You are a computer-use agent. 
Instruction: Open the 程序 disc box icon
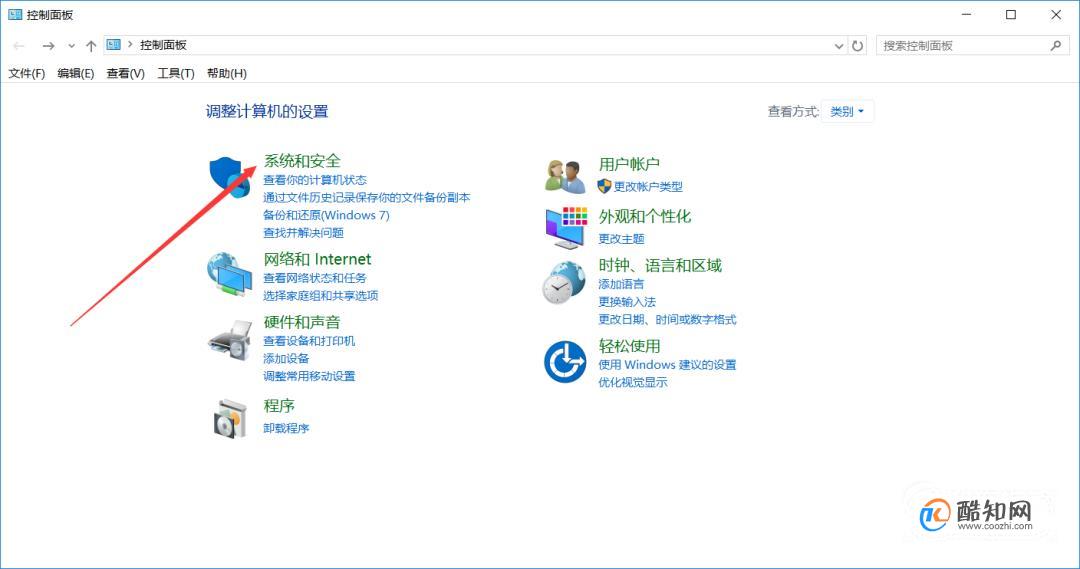230,417
